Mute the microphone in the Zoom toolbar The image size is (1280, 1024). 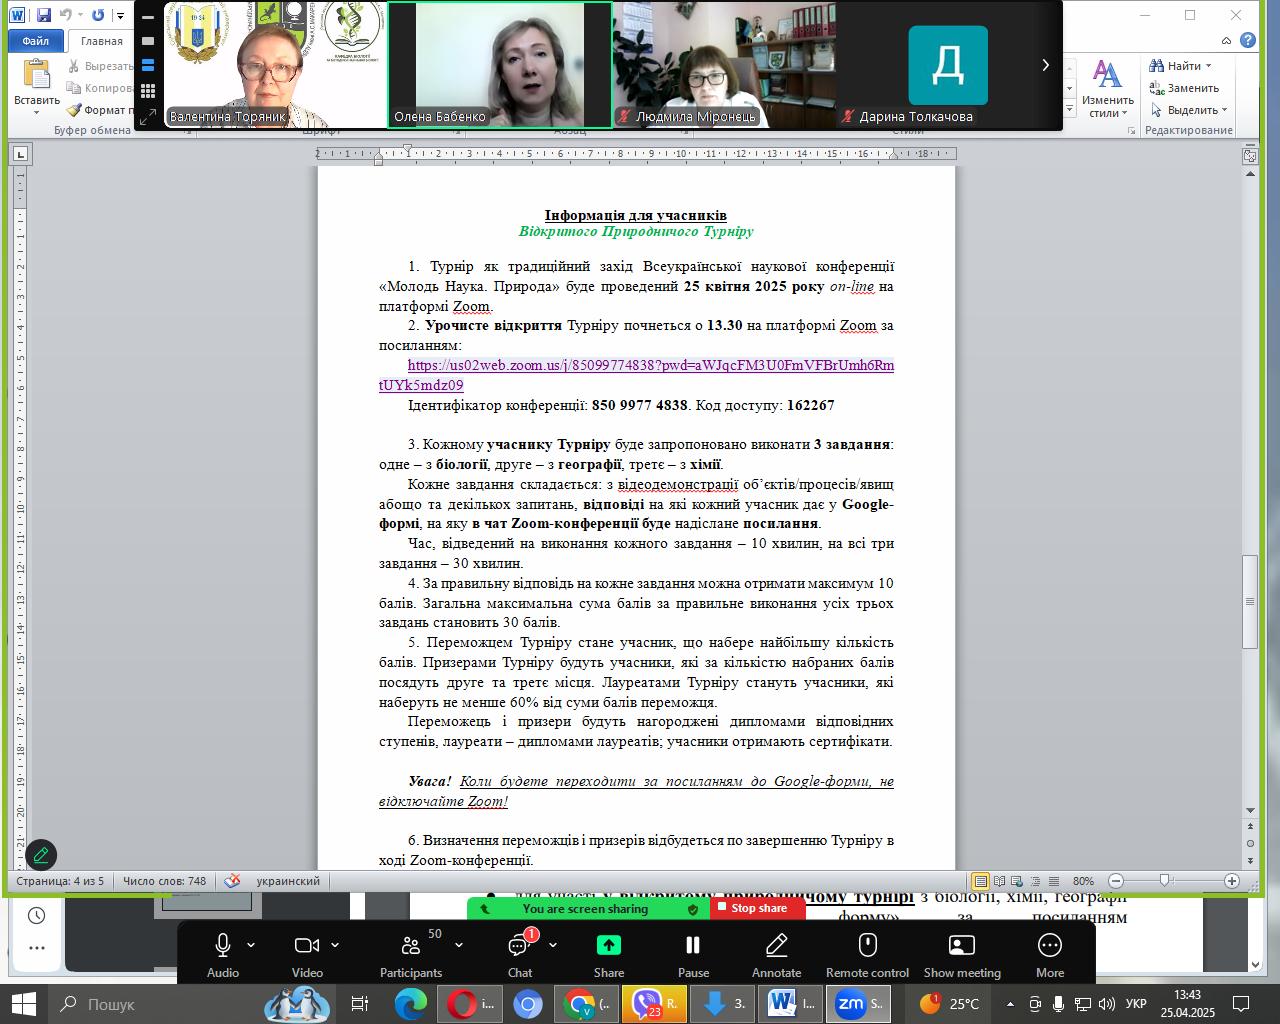point(222,945)
